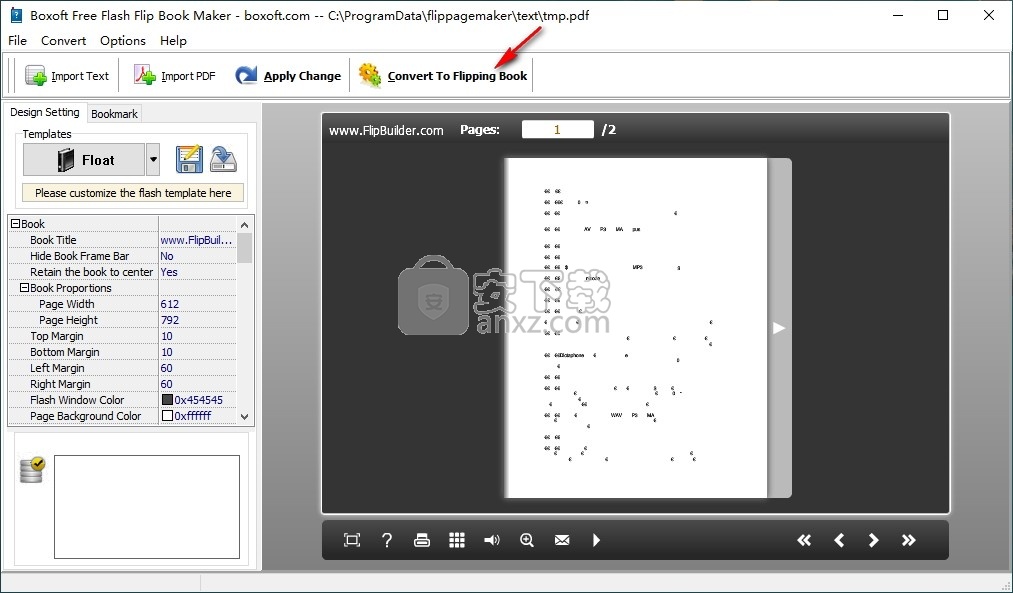Click the Import PDF toolbar button
The height and width of the screenshot is (593, 1013).
[x=174, y=76]
